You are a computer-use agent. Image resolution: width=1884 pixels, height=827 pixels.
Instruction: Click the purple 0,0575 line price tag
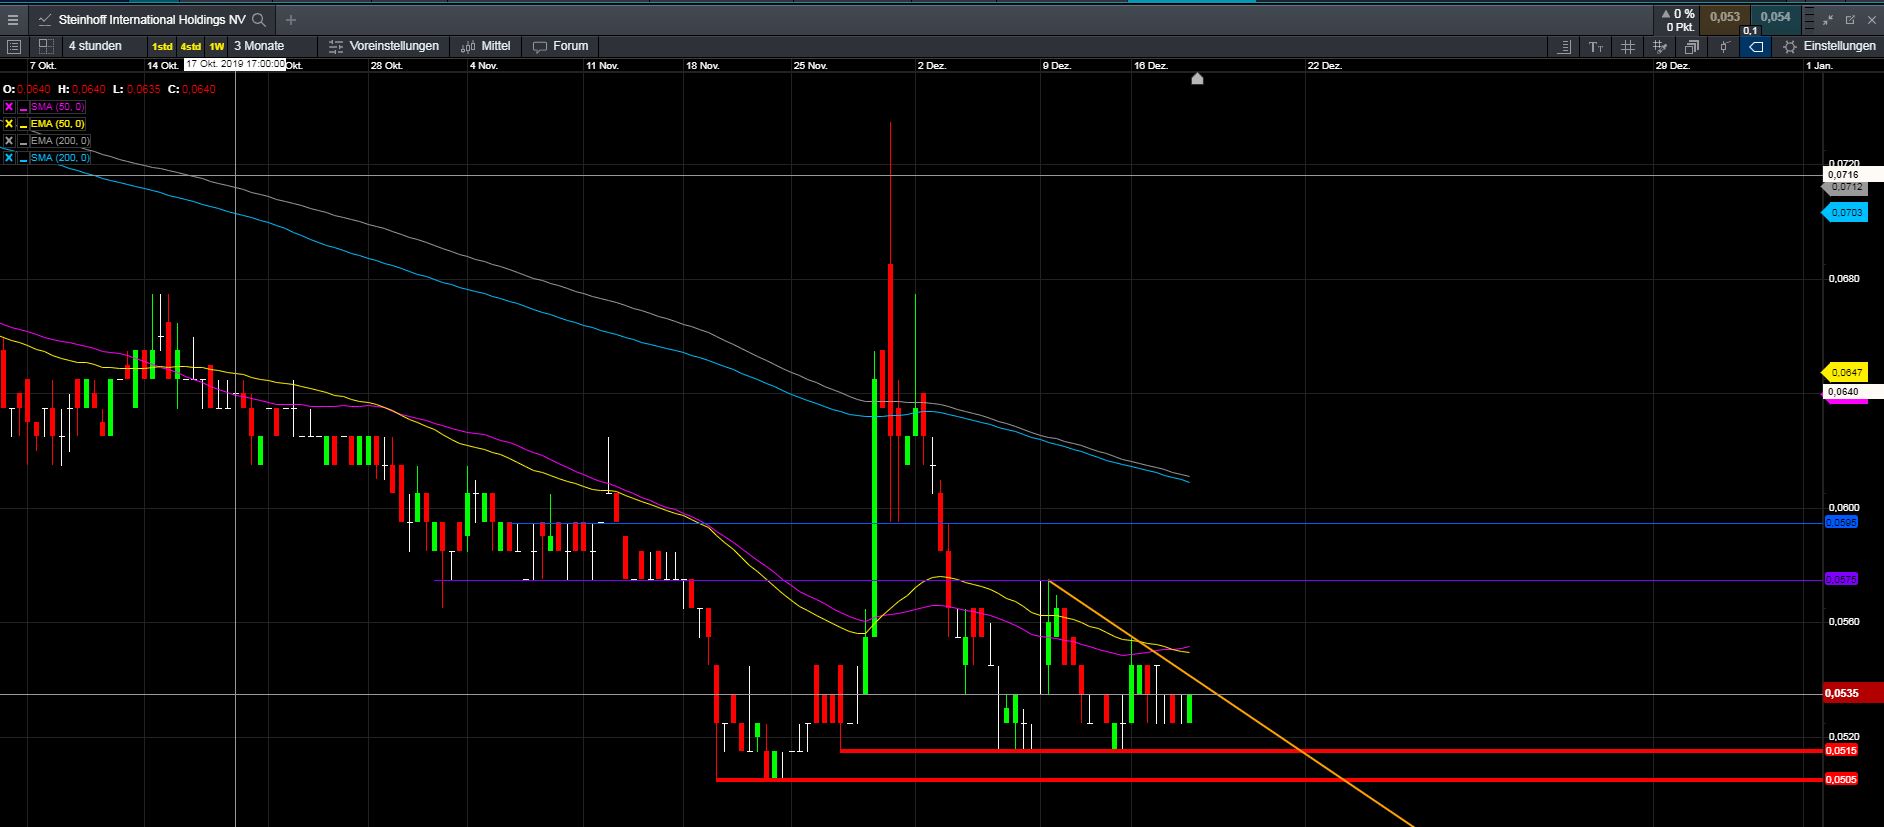(x=1841, y=580)
